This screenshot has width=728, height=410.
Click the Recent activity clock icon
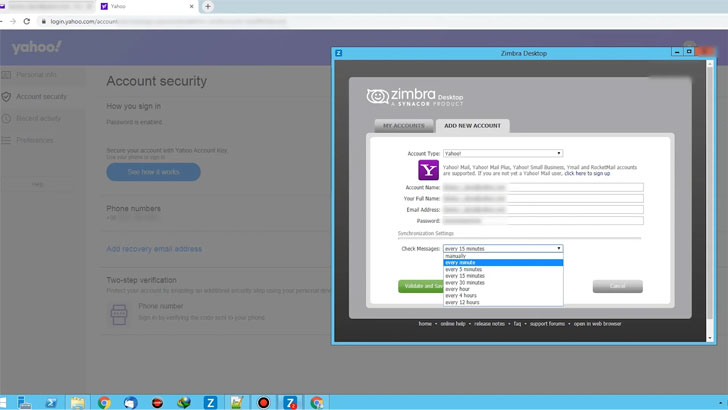[x=6, y=118]
